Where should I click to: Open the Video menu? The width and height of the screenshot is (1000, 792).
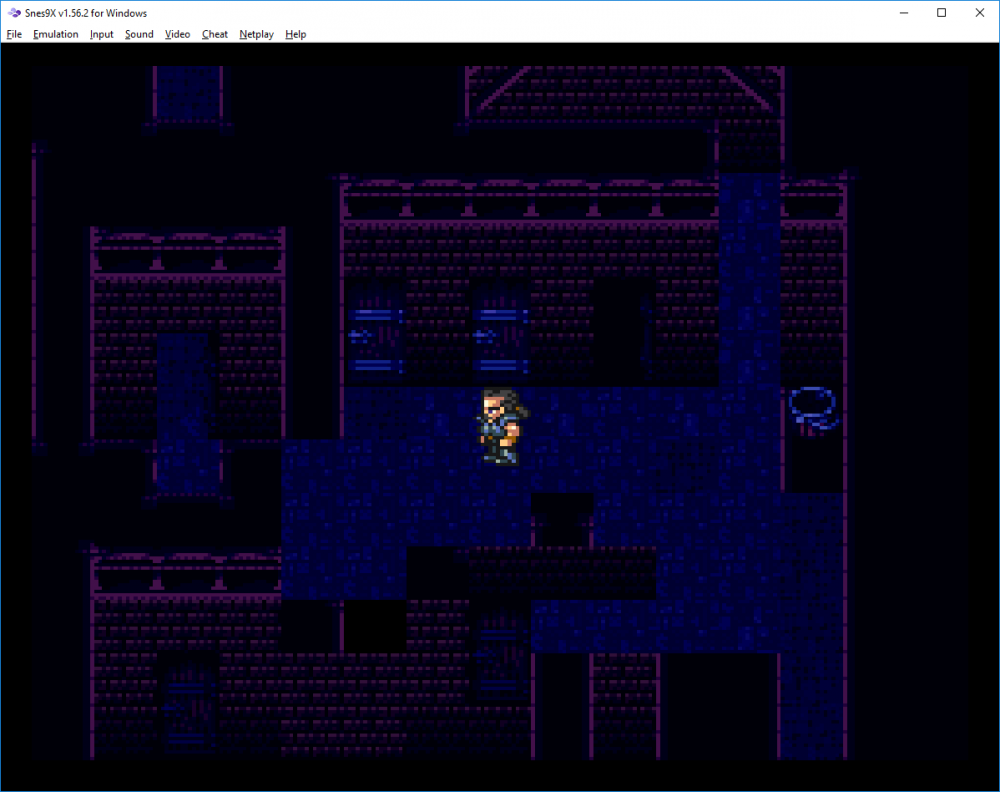tap(177, 34)
